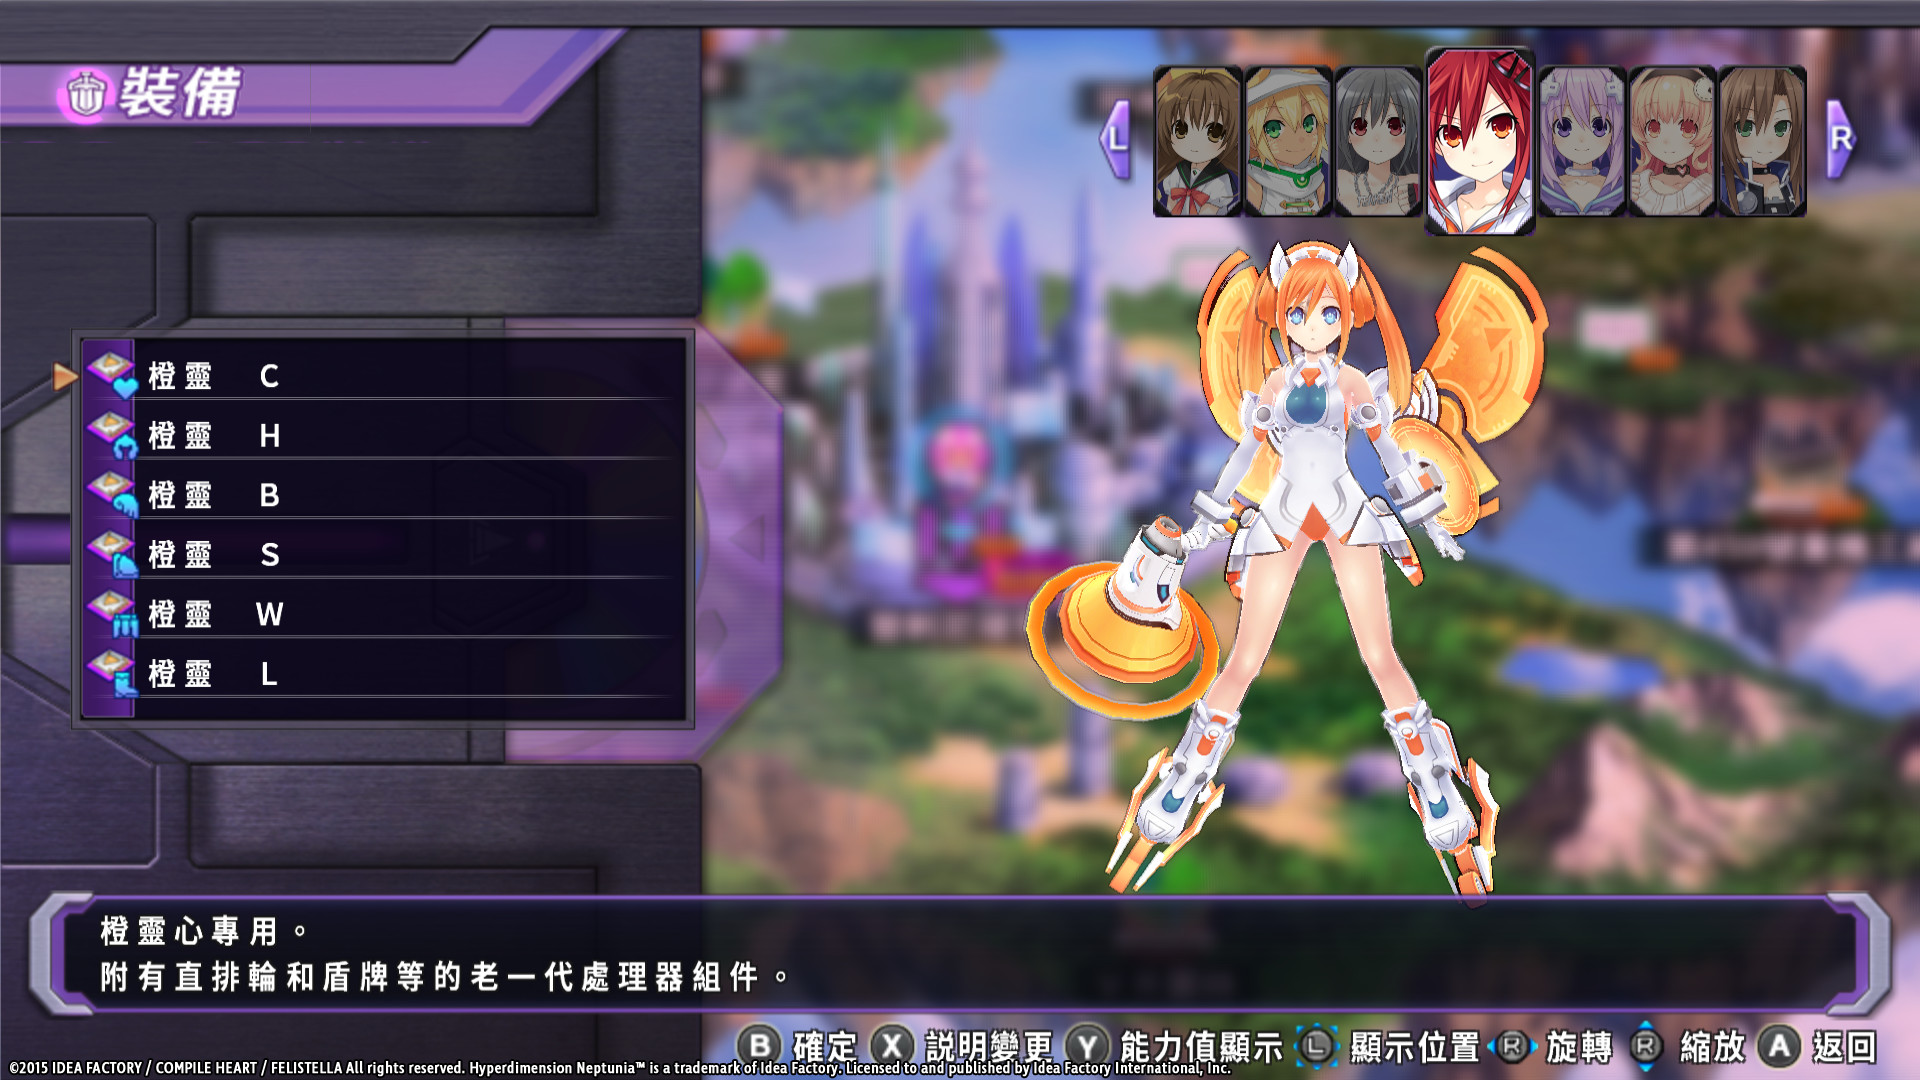This screenshot has height=1080, width=1920.
Task: Click the 橙靈 B item icon
Action: point(112,493)
